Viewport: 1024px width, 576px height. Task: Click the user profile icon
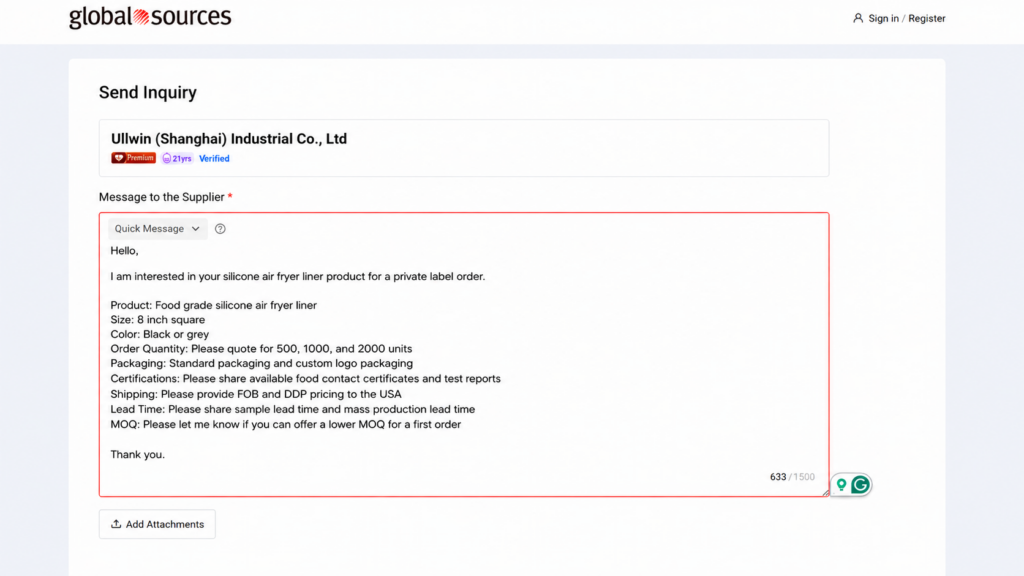pos(857,18)
